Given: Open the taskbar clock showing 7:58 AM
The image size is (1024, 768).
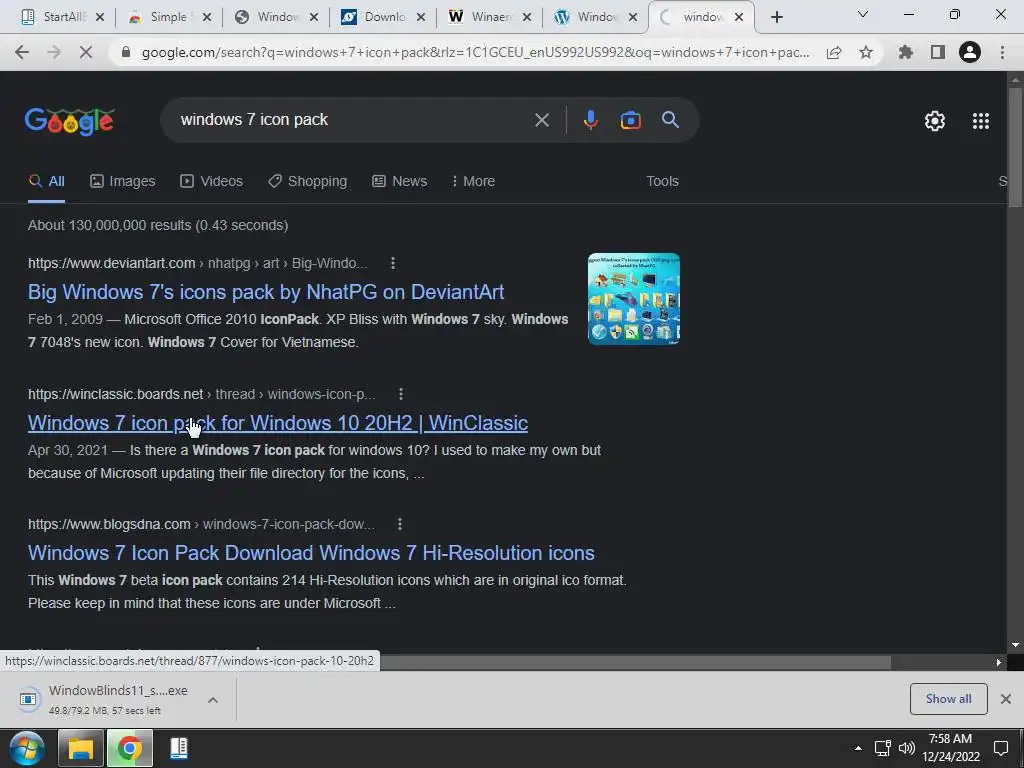Looking at the screenshot, I should [950, 748].
